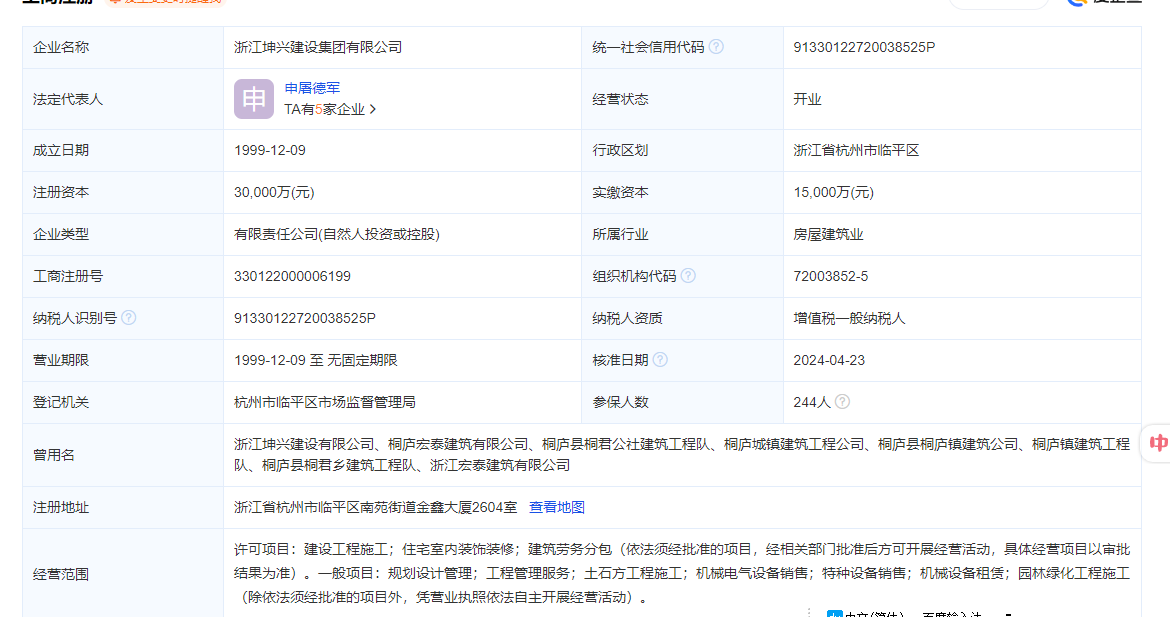This screenshot has width=1170, height=617.
Task: Click help icon beside 纳税人识别号
Action: point(128,318)
